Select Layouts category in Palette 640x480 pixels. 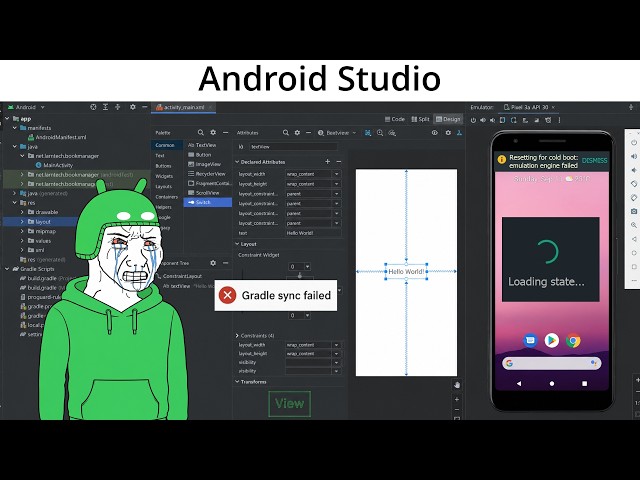click(163, 187)
